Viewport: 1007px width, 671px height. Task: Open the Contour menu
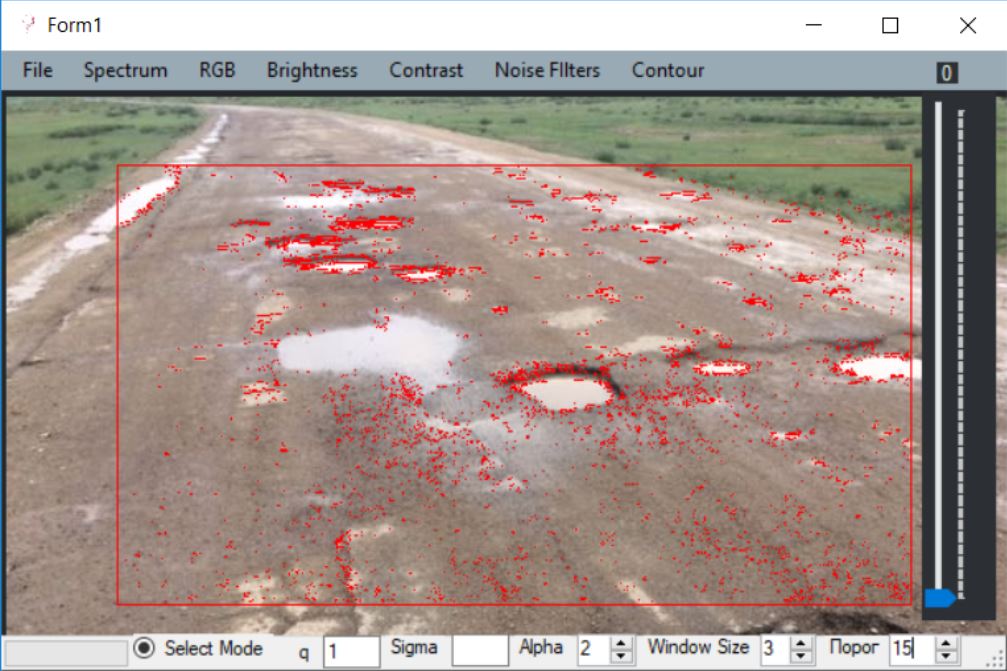tap(668, 70)
